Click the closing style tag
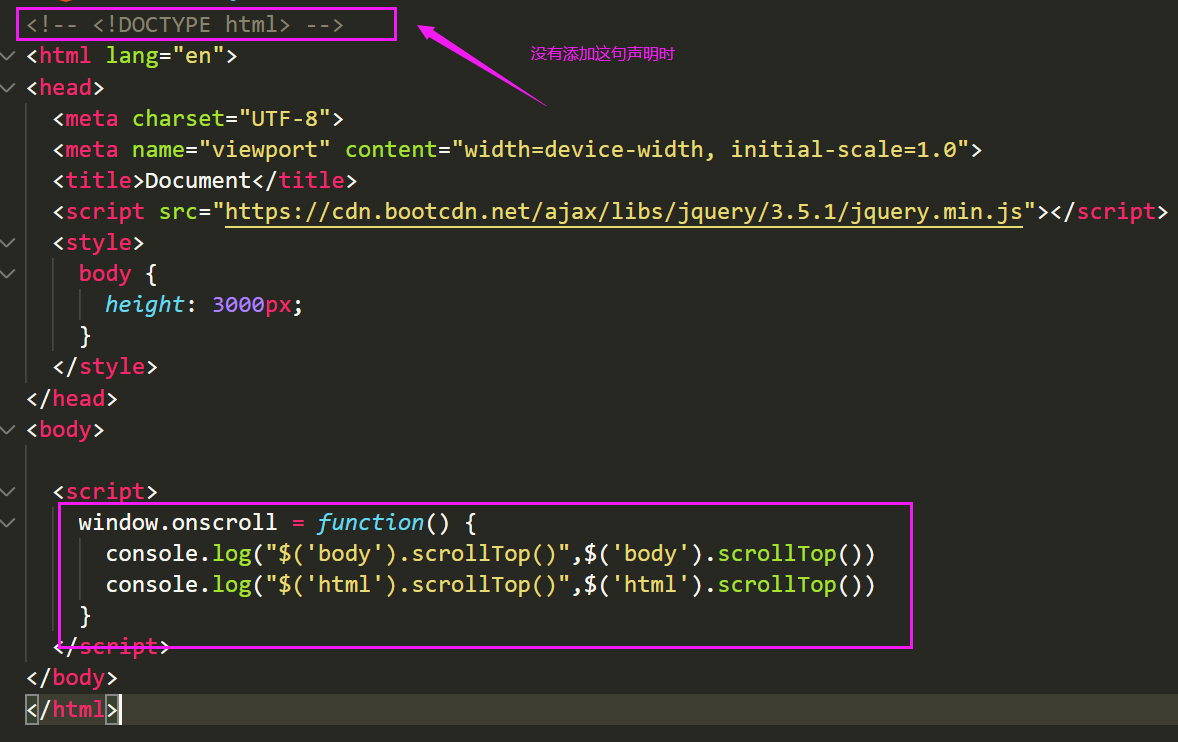1178x742 pixels. coord(105,366)
